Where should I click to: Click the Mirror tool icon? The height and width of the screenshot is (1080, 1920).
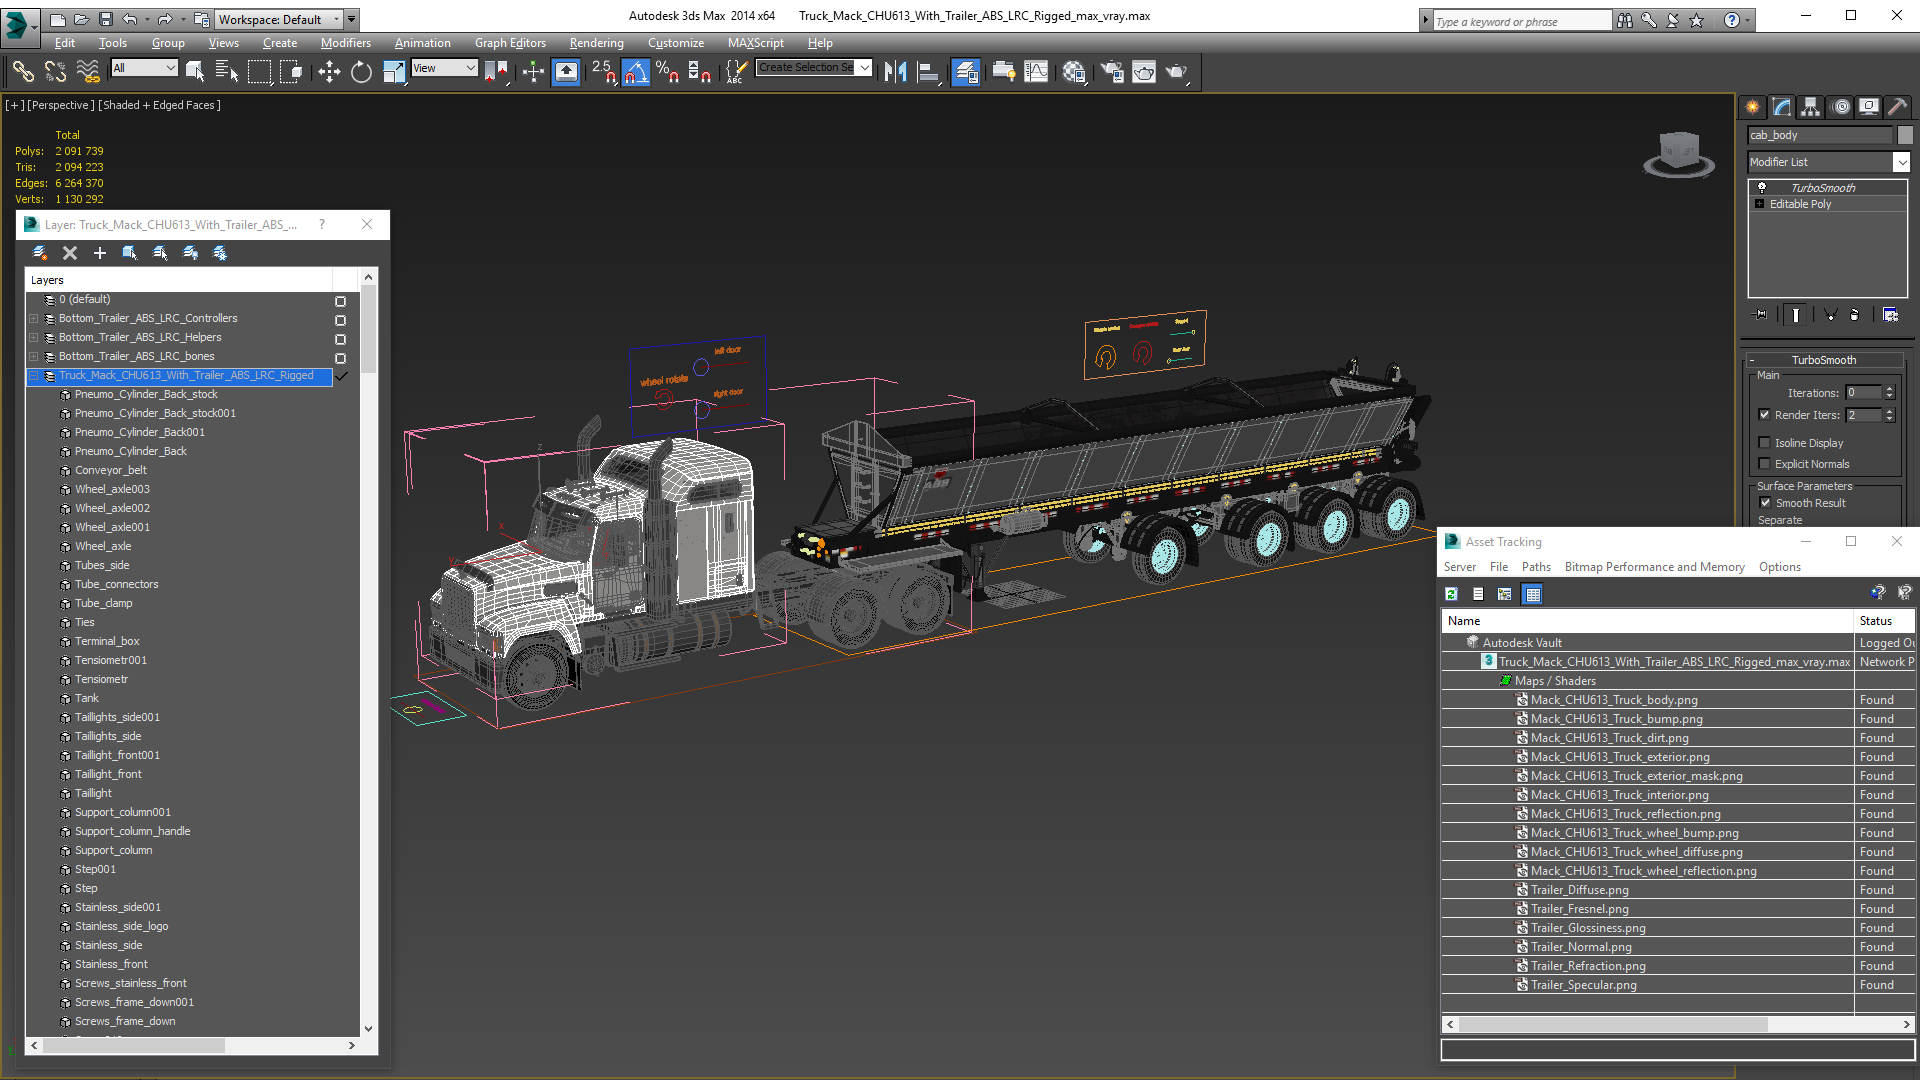[x=895, y=71]
